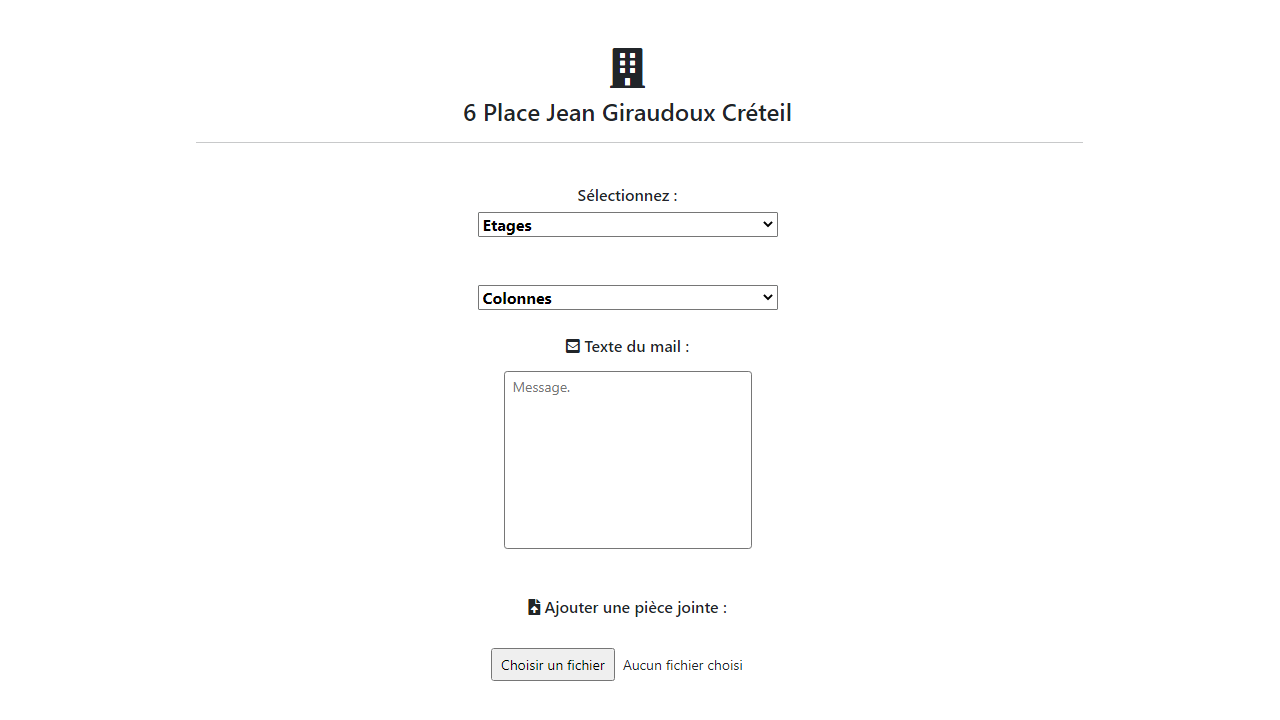Focus the Message text area

628,460
